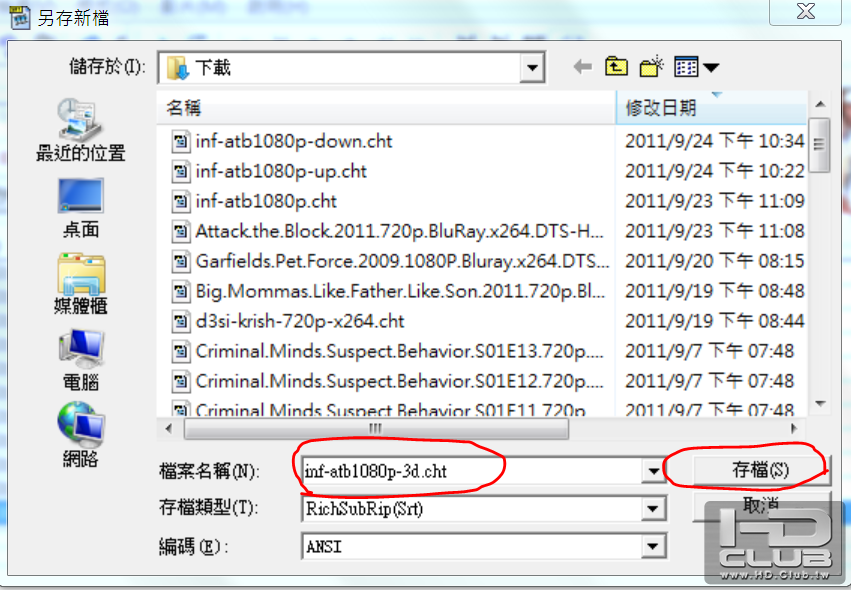Expand the 存檔類型 dropdown
The height and width of the screenshot is (590, 851).
[x=653, y=509]
